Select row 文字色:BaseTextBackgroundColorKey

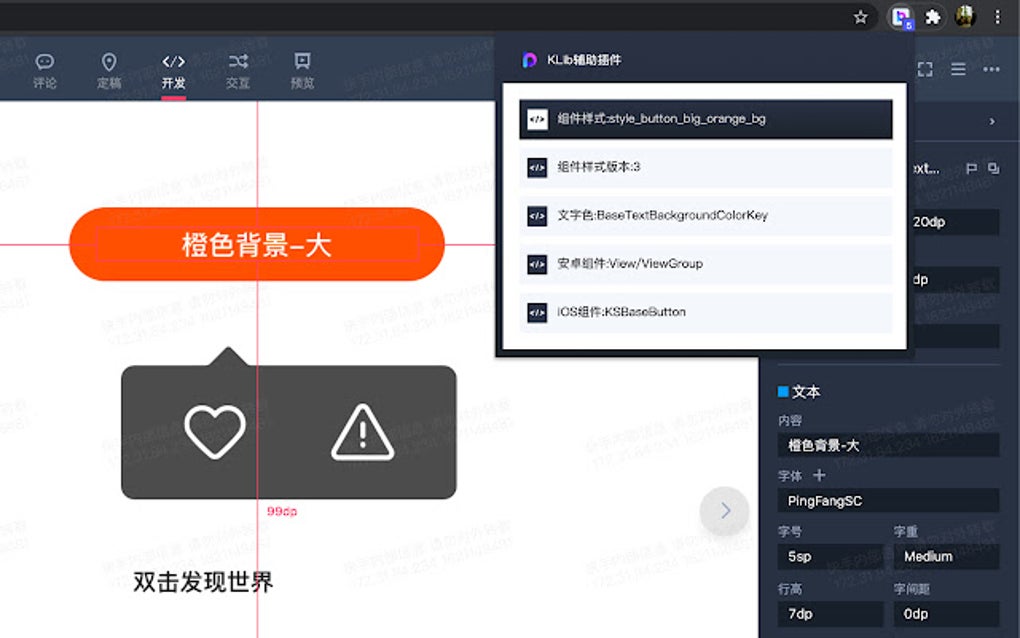pos(706,216)
